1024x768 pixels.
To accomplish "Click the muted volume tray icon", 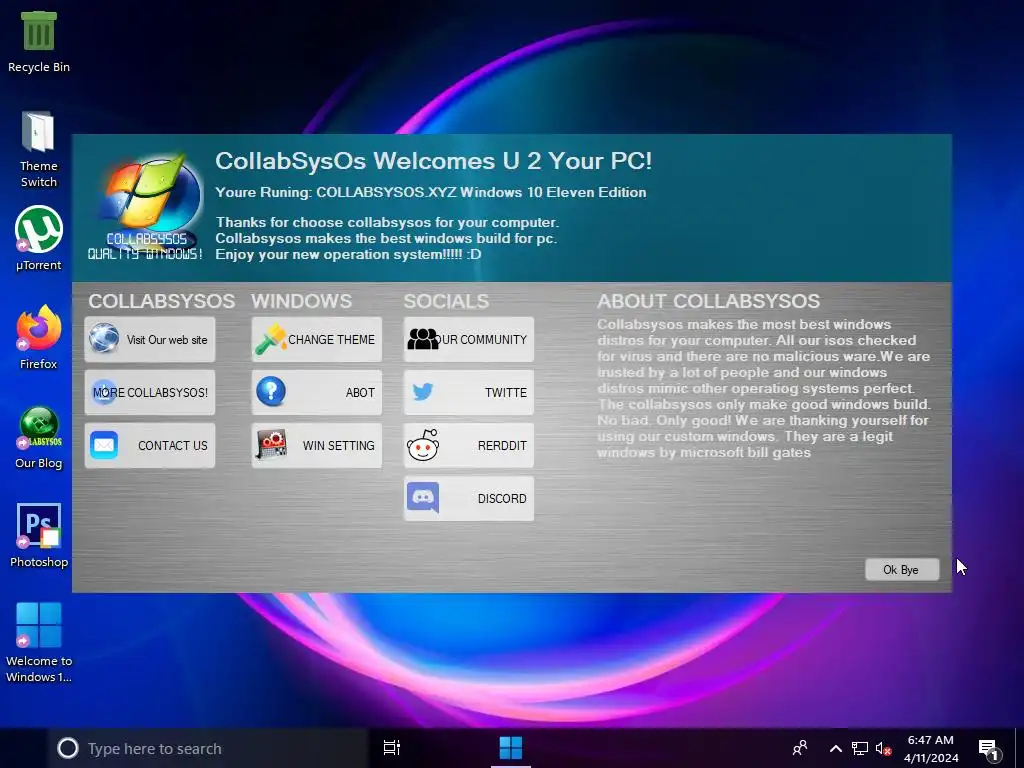I will click(x=884, y=748).
